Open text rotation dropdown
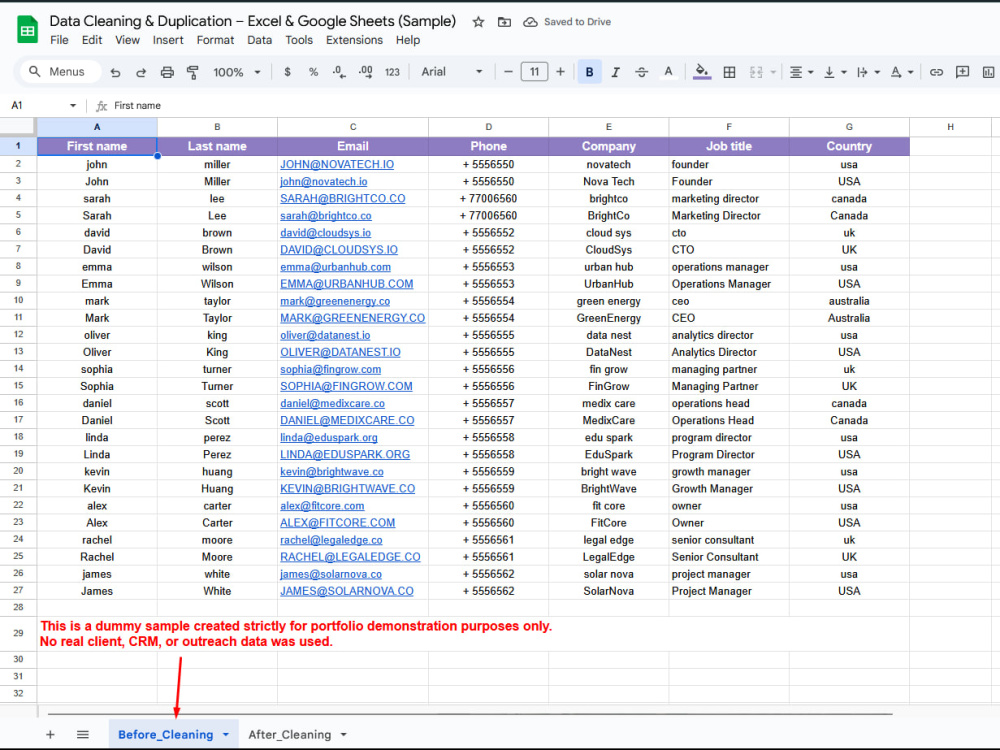 pos(902,72)
